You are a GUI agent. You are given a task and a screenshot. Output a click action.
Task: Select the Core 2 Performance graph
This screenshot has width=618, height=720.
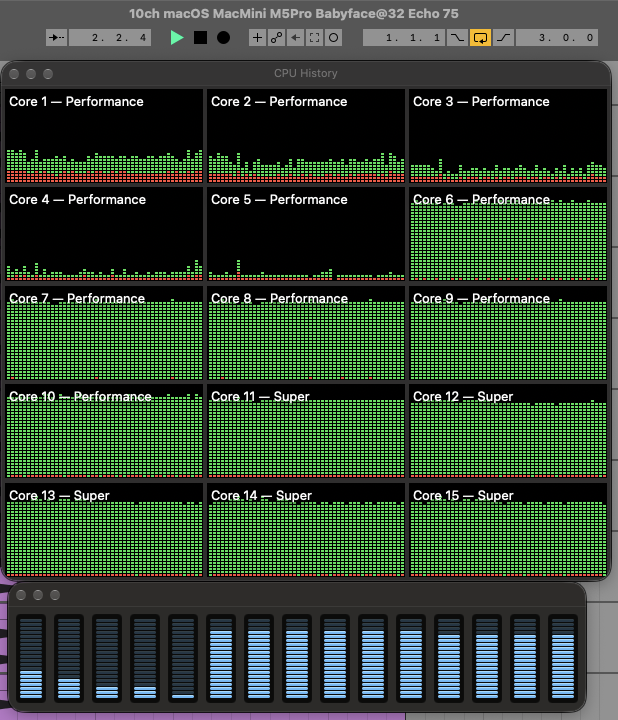pyautogui.click(x=306, y=136)
